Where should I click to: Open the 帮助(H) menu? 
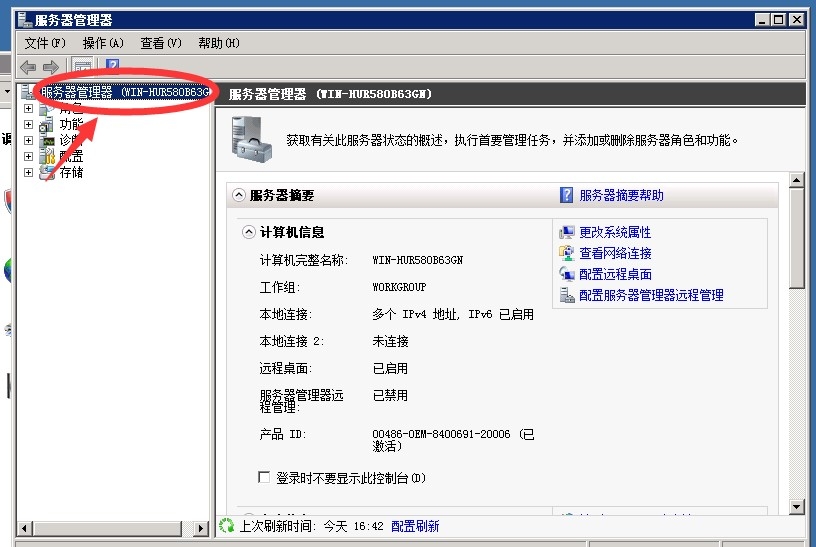219,43
